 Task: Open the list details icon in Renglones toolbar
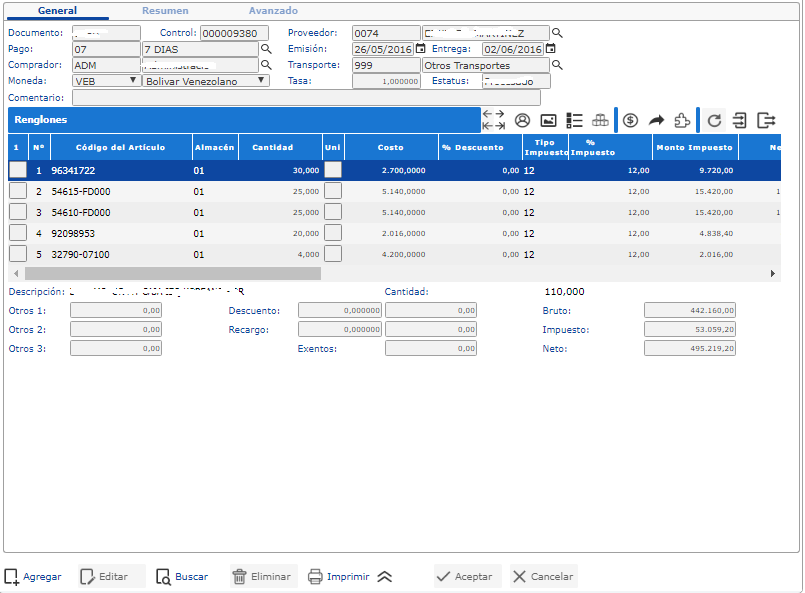pos(574,120)
